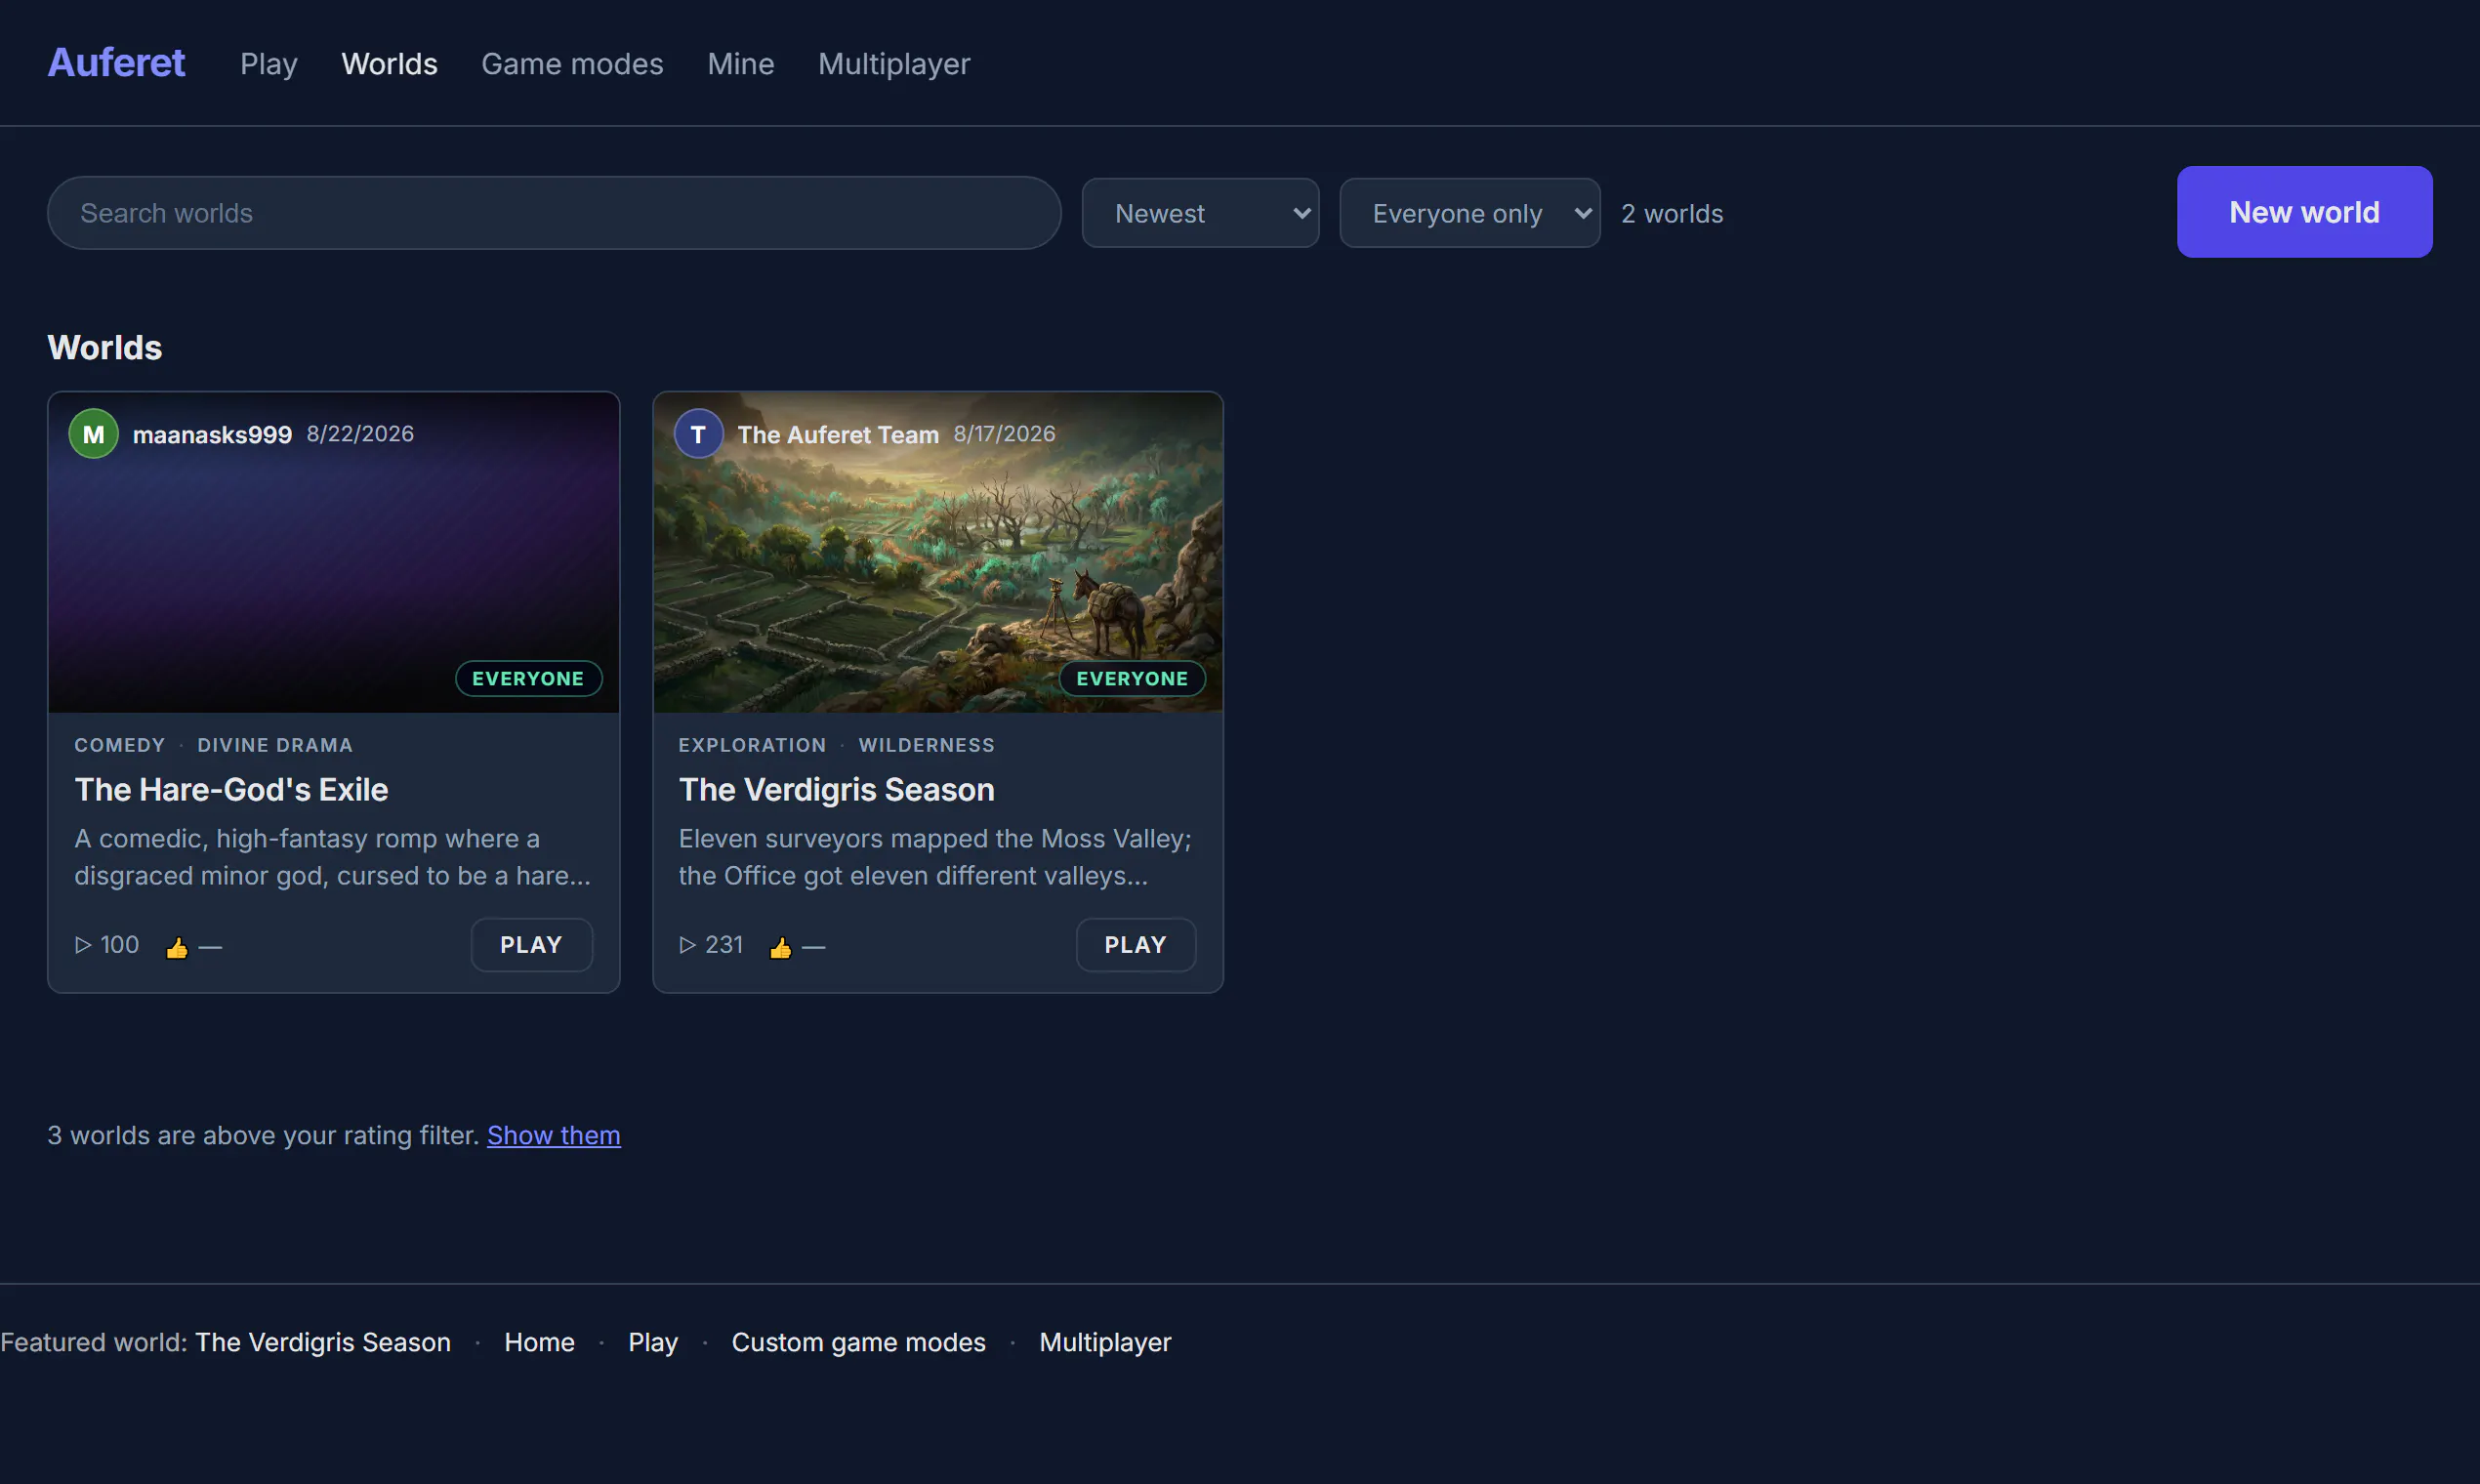
Task: Switch to the Mine tab
Action: [x=740, y=64]
